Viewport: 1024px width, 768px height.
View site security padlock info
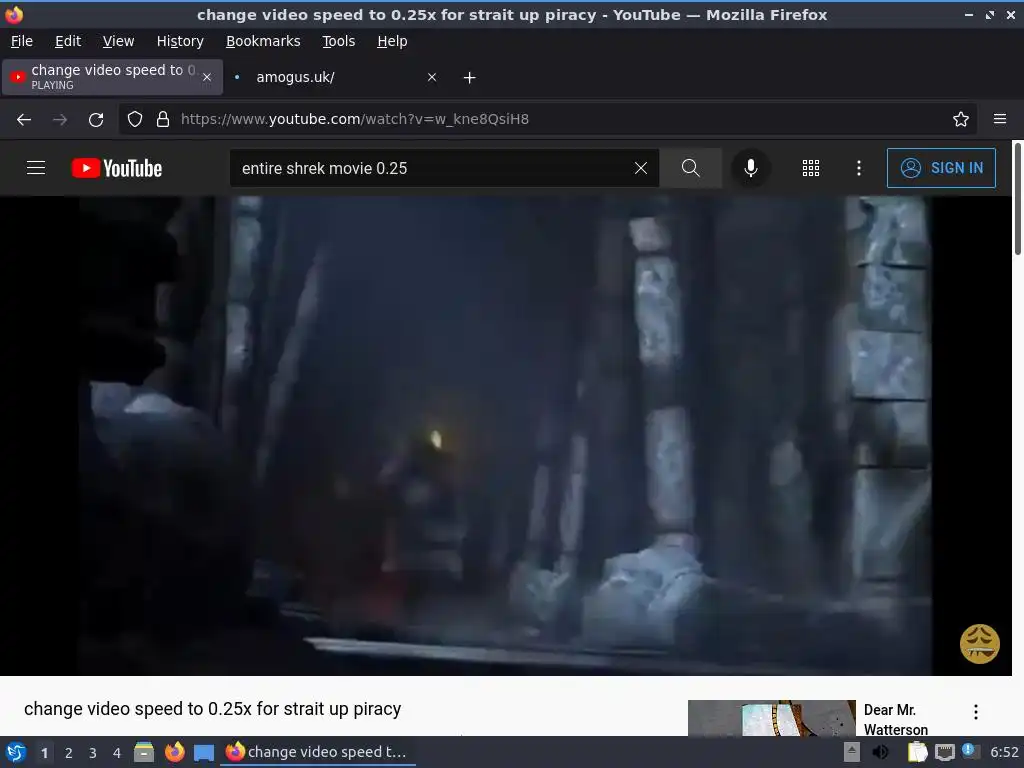pos(163,120)
